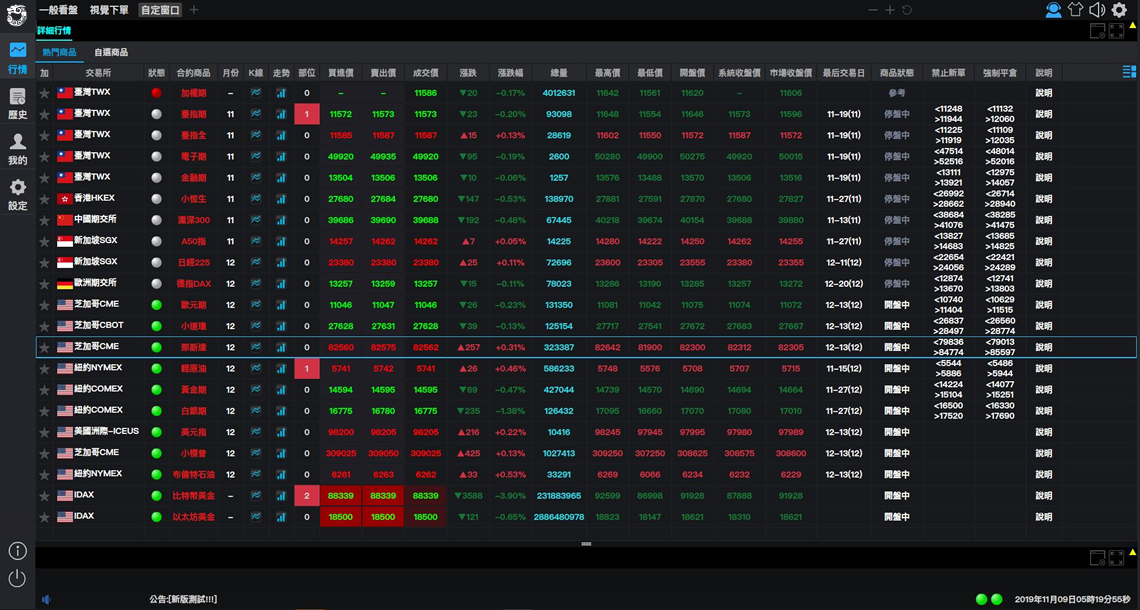Toggle favorite star for 比特幣美金 row

[44, 496]
